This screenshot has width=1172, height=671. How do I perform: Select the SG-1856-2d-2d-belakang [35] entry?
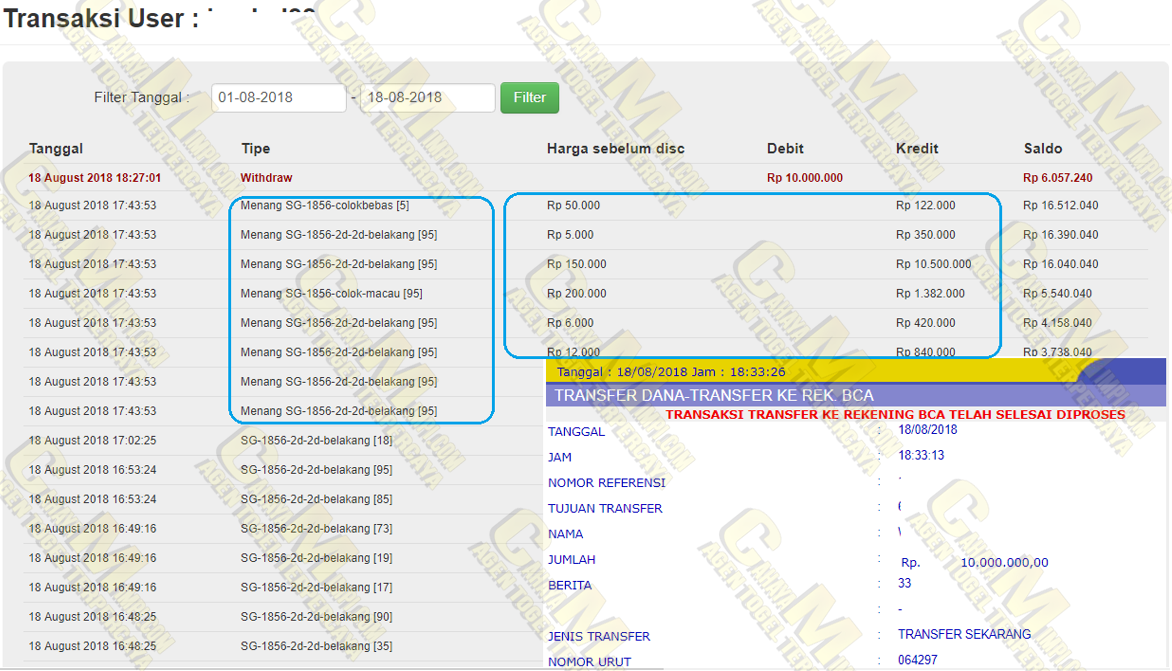316,646
